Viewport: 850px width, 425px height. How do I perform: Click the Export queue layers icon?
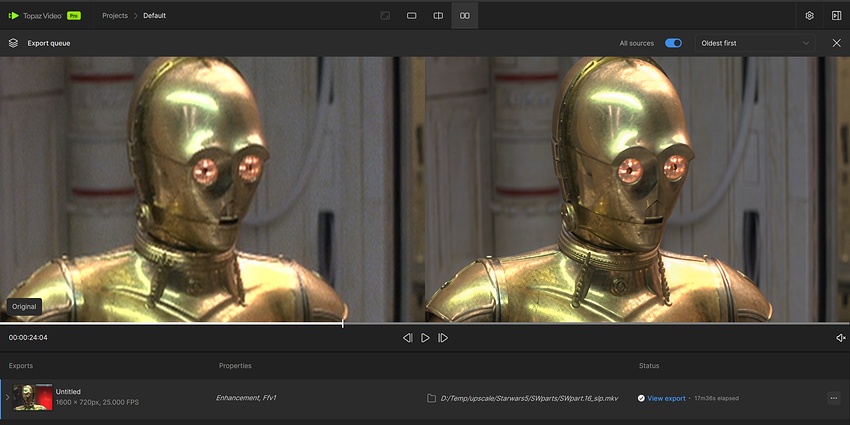tap(14, 43)
